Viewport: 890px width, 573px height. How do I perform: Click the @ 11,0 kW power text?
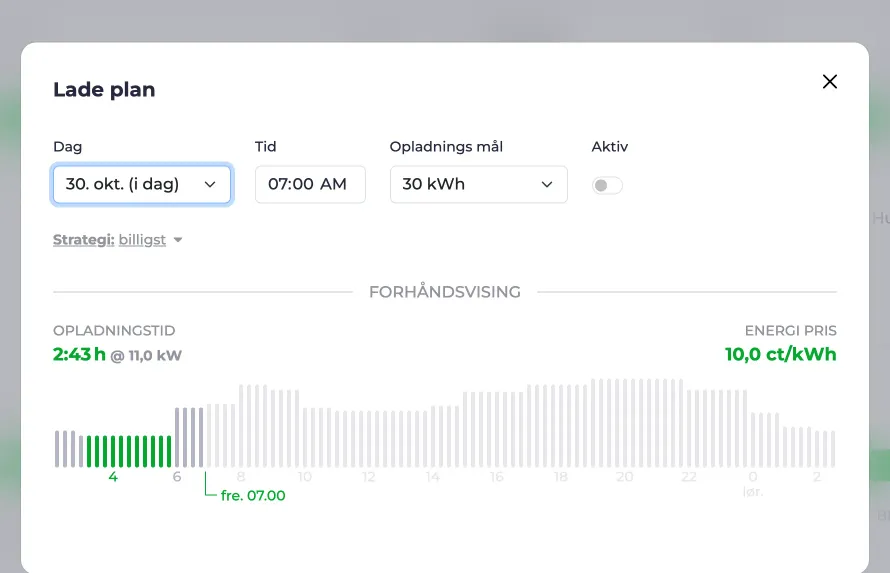(146, 356)
